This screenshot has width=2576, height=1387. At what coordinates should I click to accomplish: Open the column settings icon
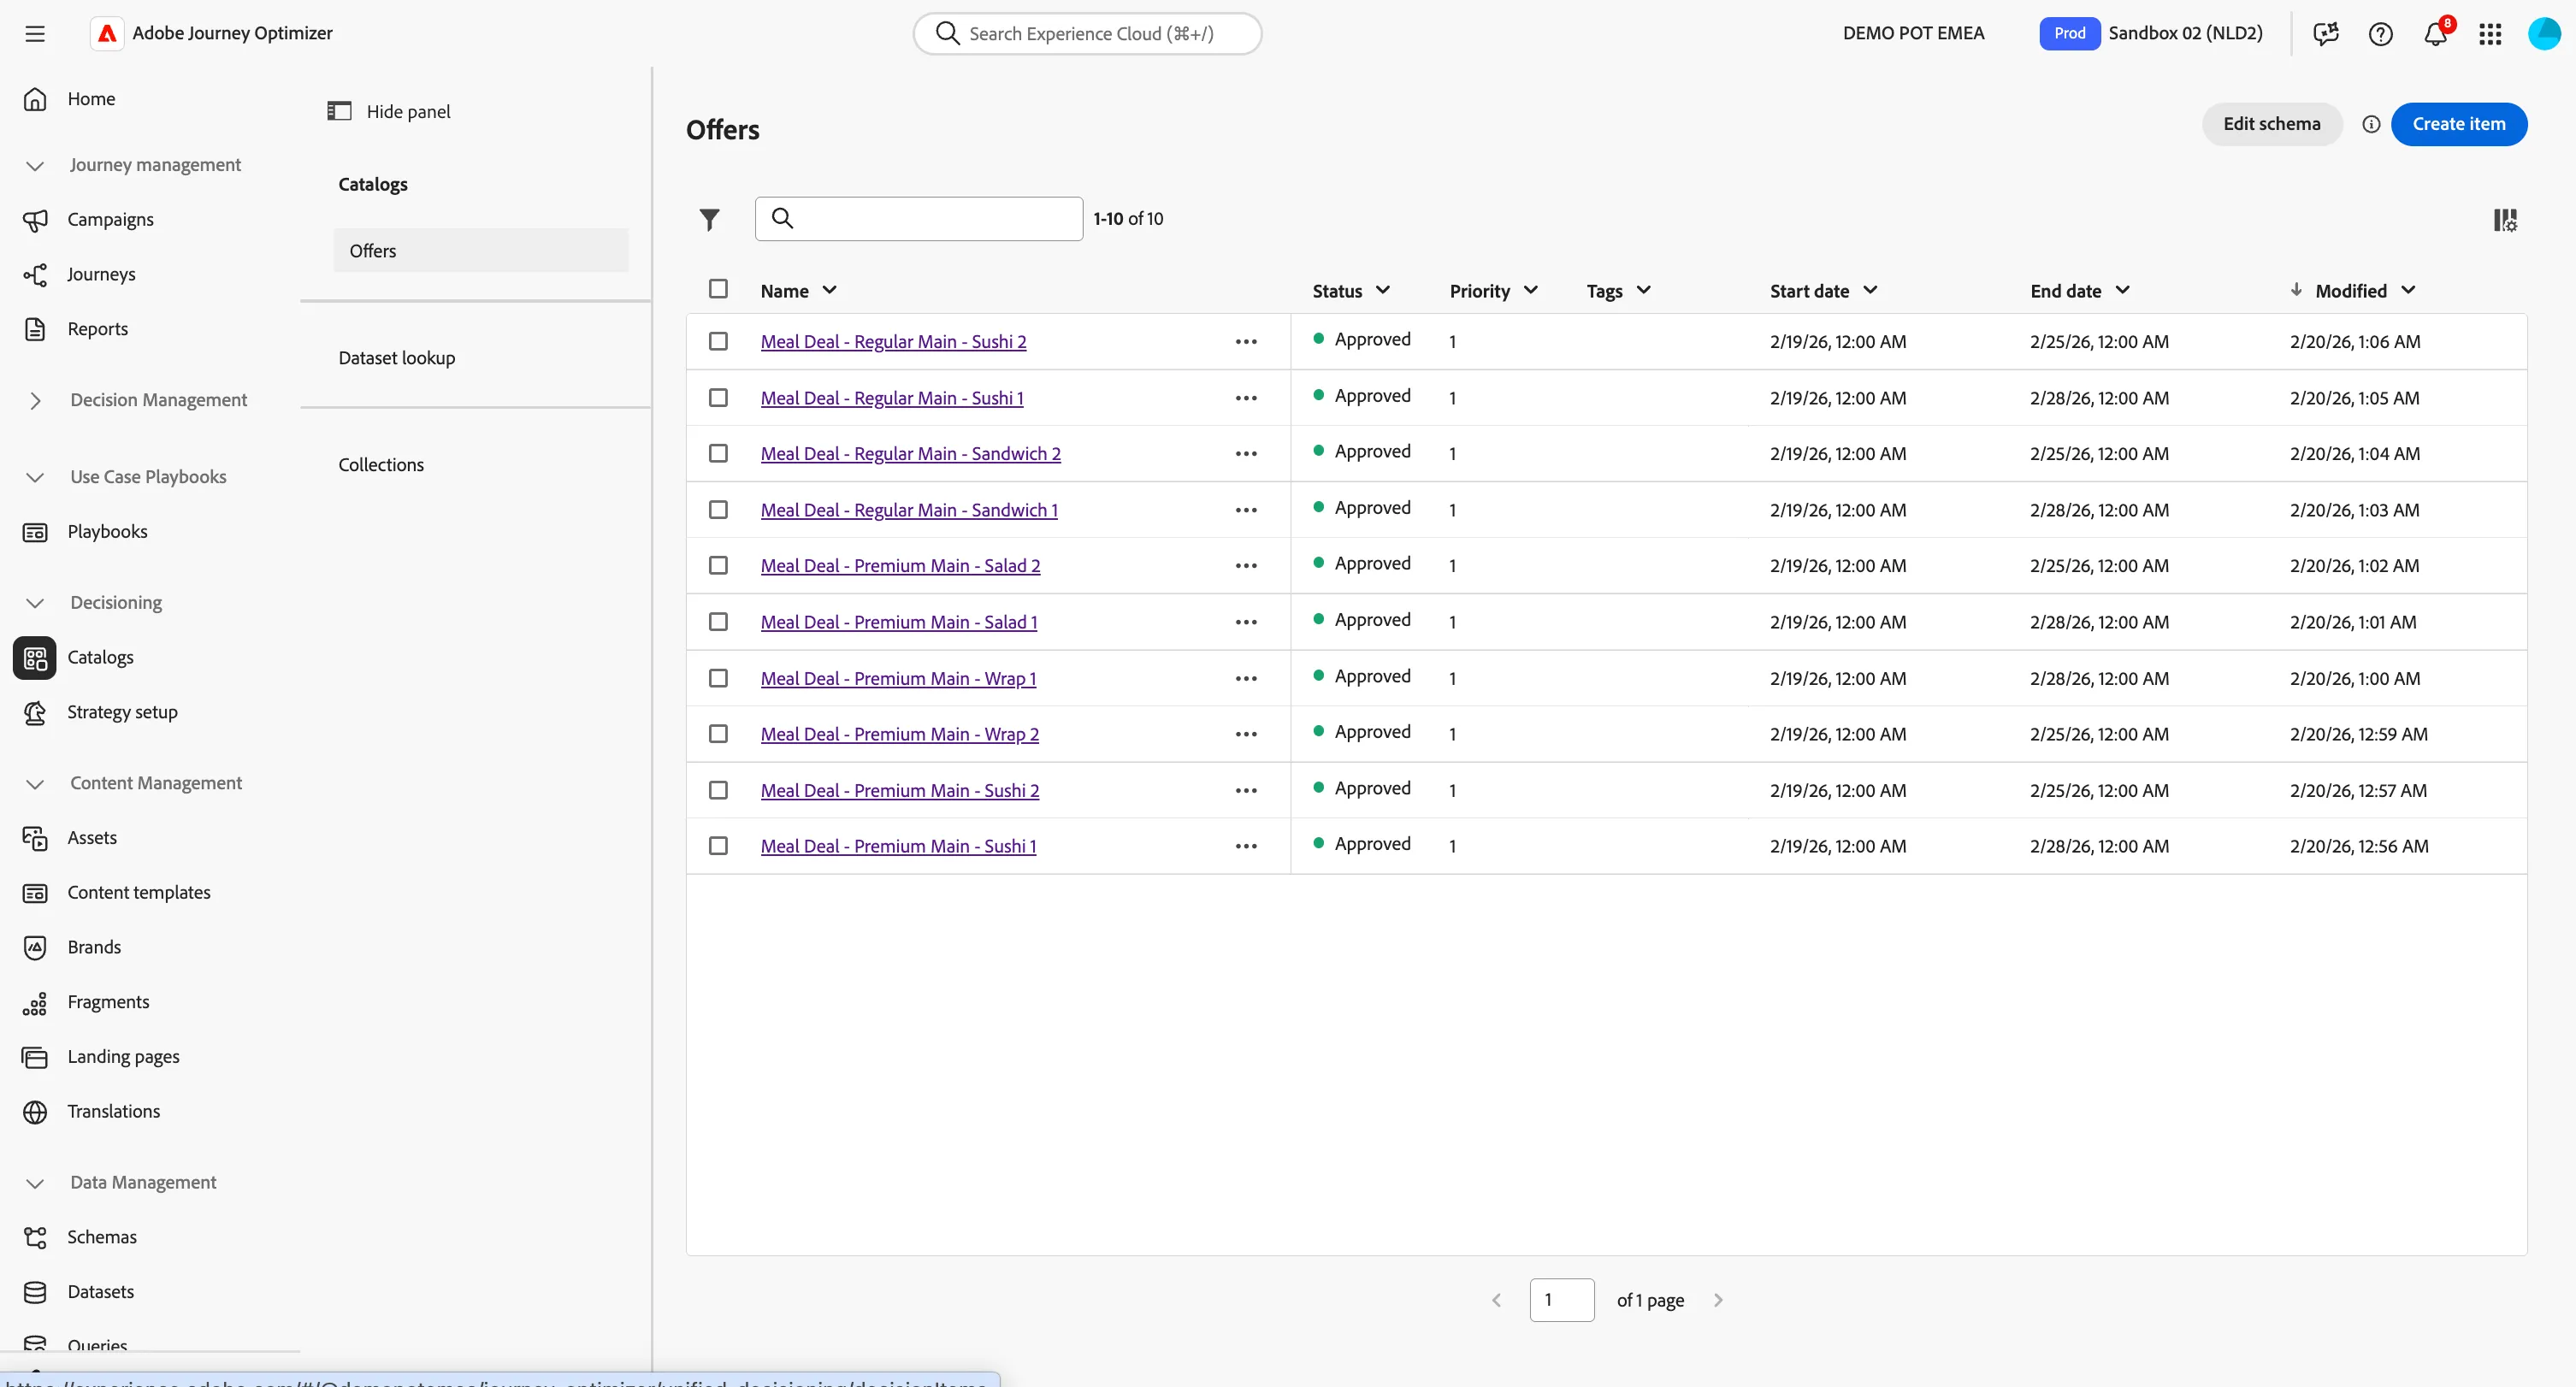click(x=2505, y=220)
